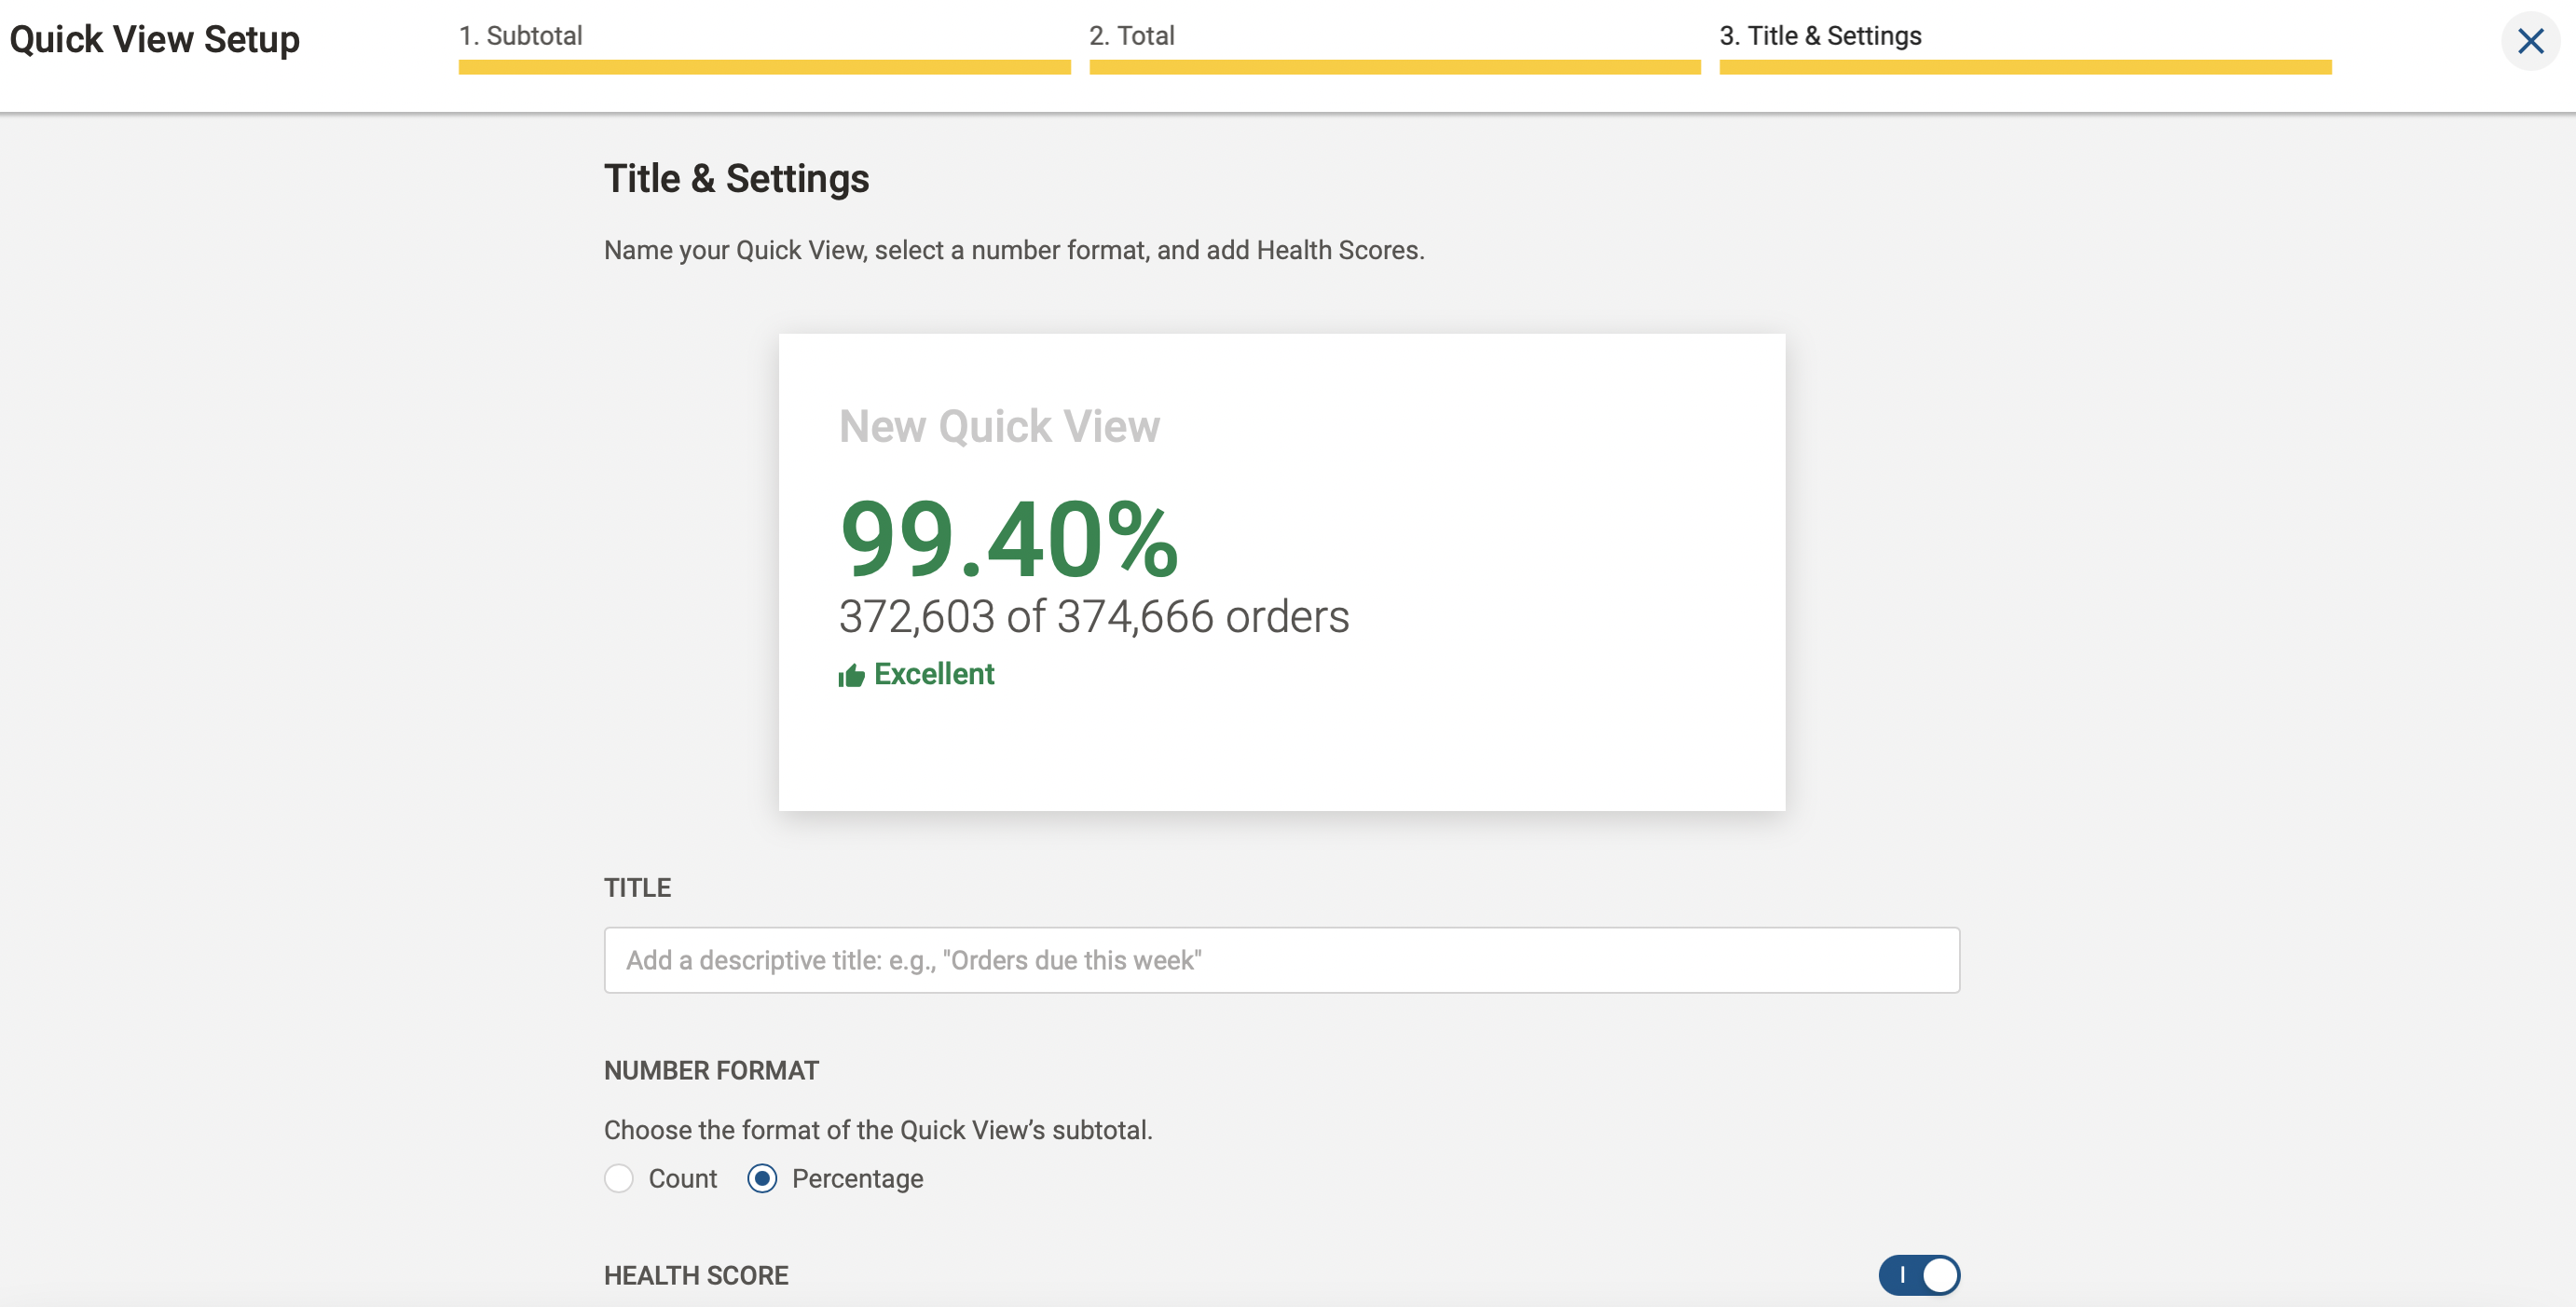Click the Excellent health label

(x=934, y=674)
